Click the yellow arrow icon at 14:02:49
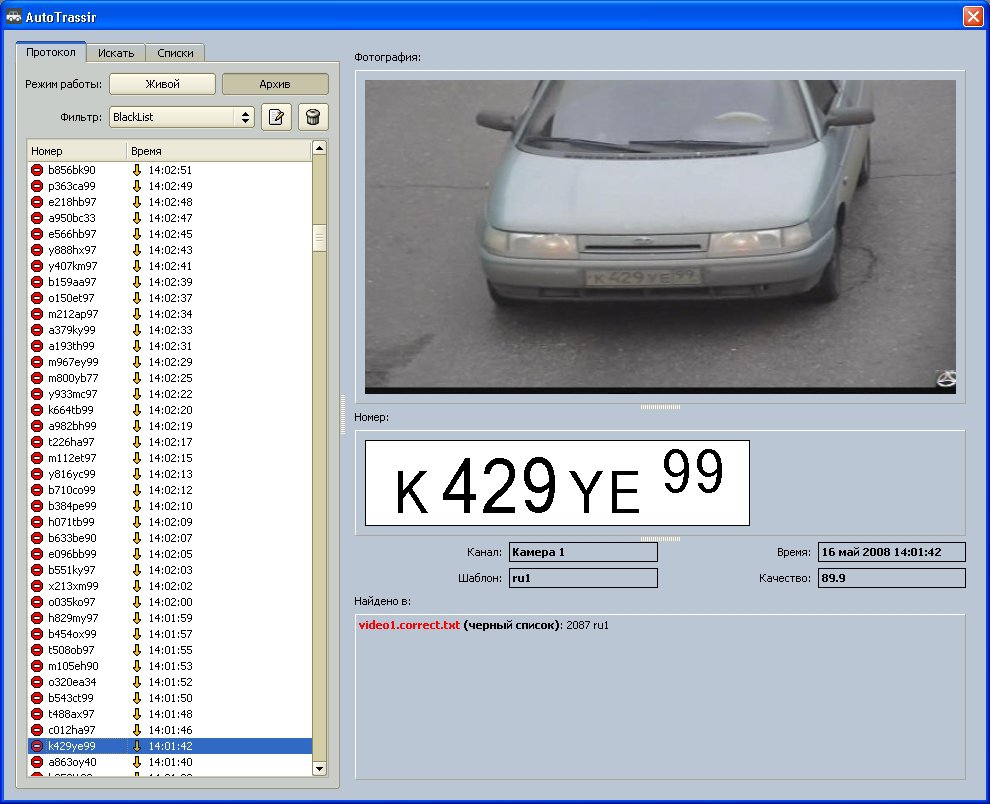The height and width of the screenshot is (804, 990). 137,186
